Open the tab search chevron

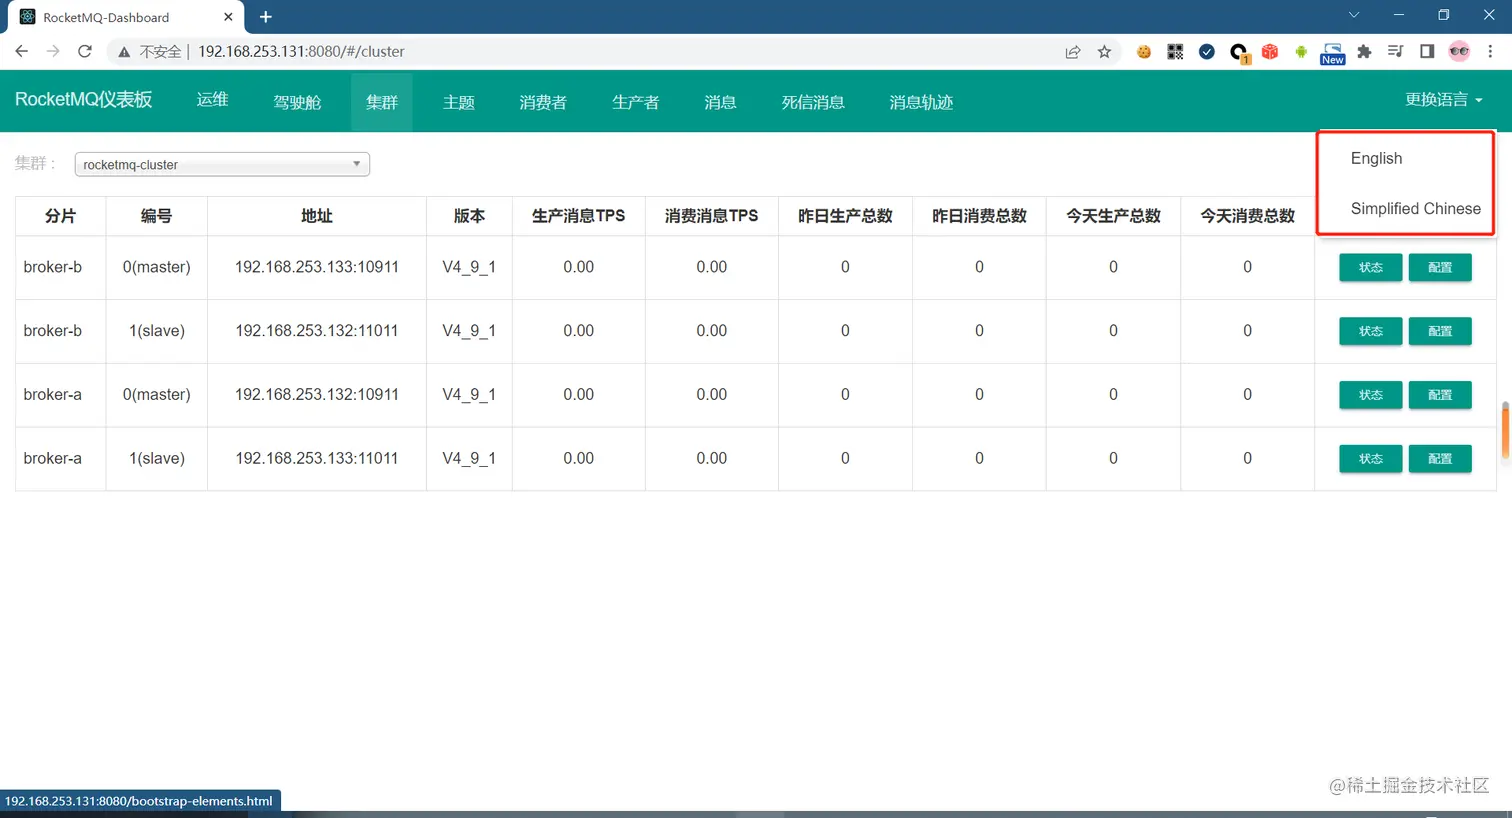pyautogui.click(x=1354, y=15)
